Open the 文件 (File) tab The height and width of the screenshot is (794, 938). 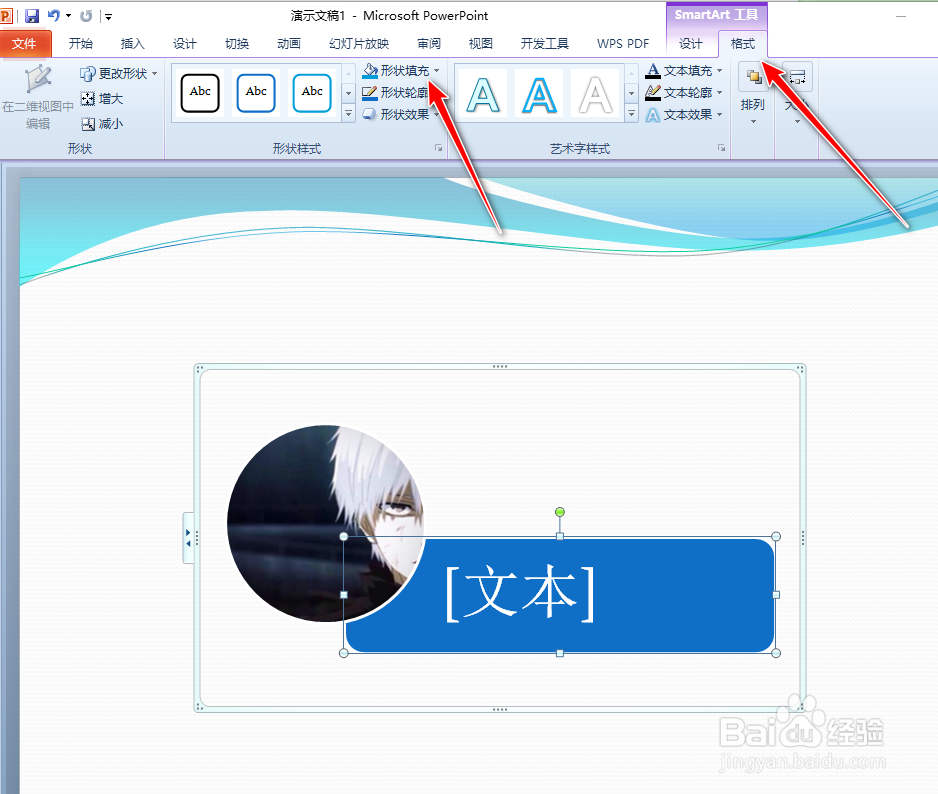coord(25,44)
